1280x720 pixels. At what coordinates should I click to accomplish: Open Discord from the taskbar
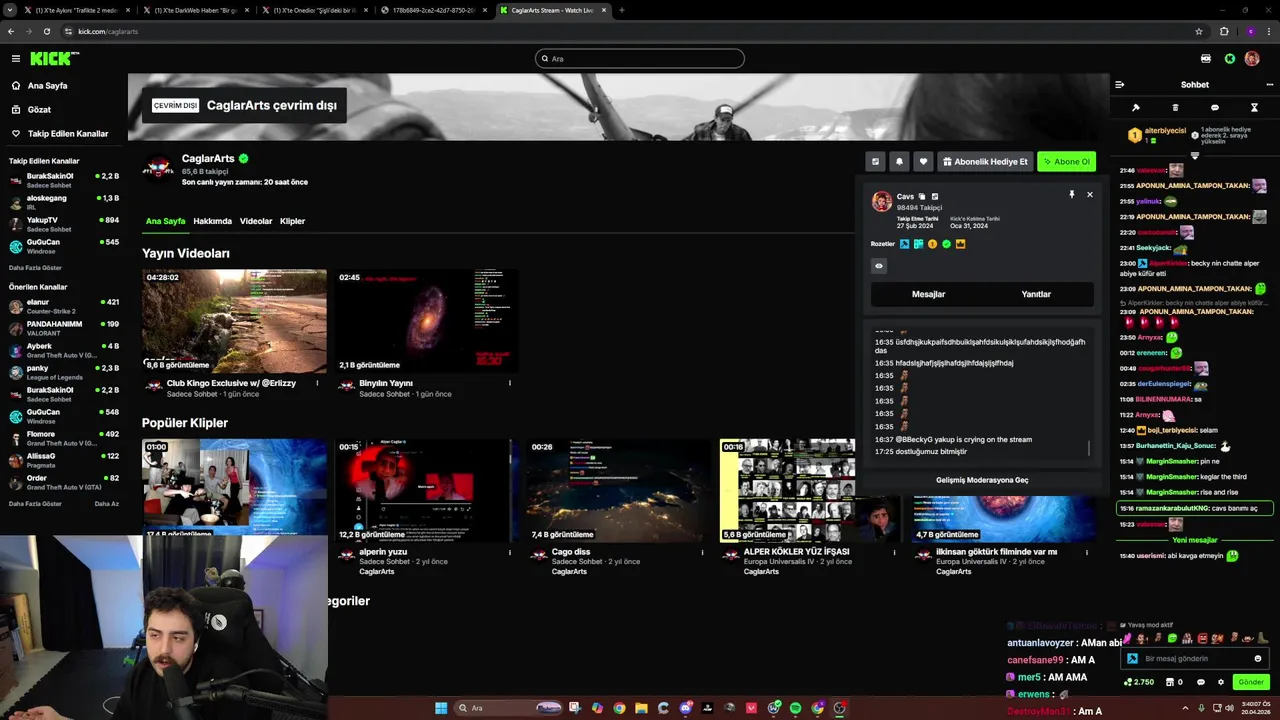685,708
